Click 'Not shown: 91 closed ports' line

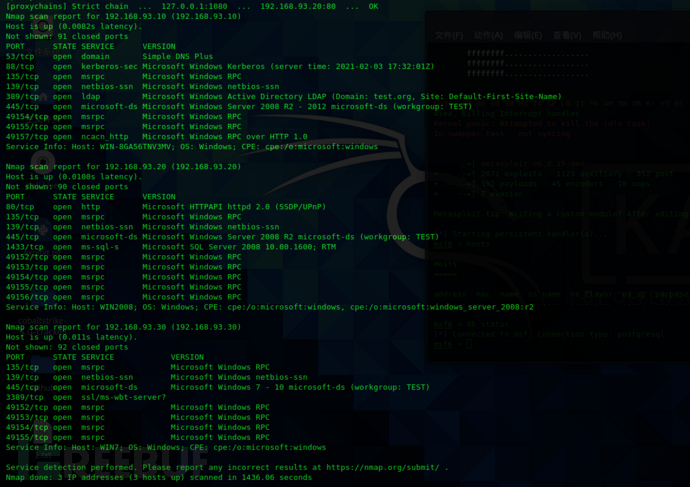pyautogui.click(x=67, y=37)
